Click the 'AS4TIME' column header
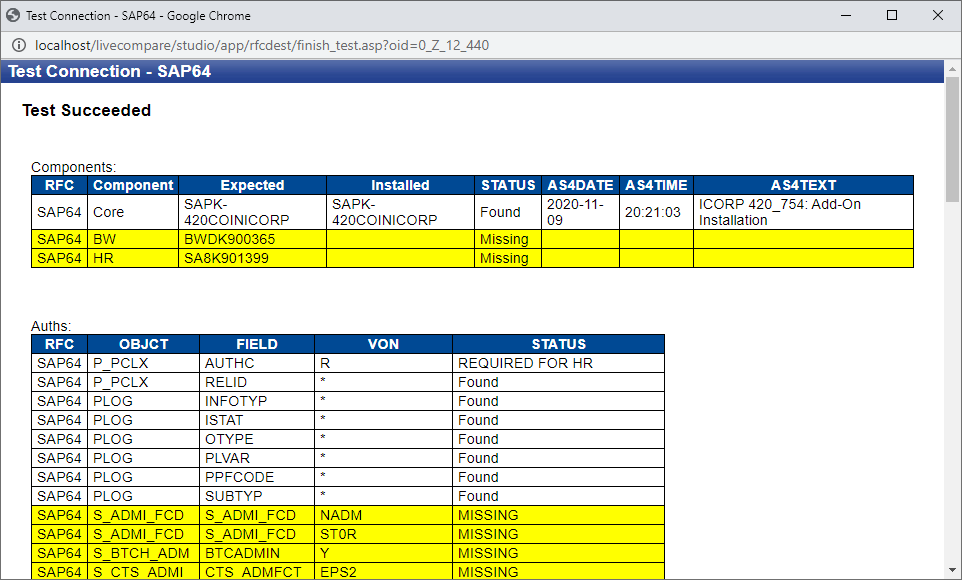The height and width of the screenshot is (580, 962). 656,185
